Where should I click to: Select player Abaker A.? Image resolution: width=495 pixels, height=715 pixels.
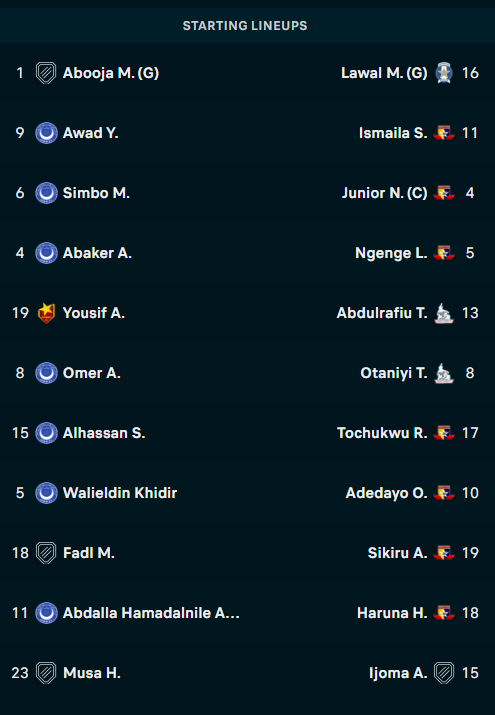click(x=97, y=253)
